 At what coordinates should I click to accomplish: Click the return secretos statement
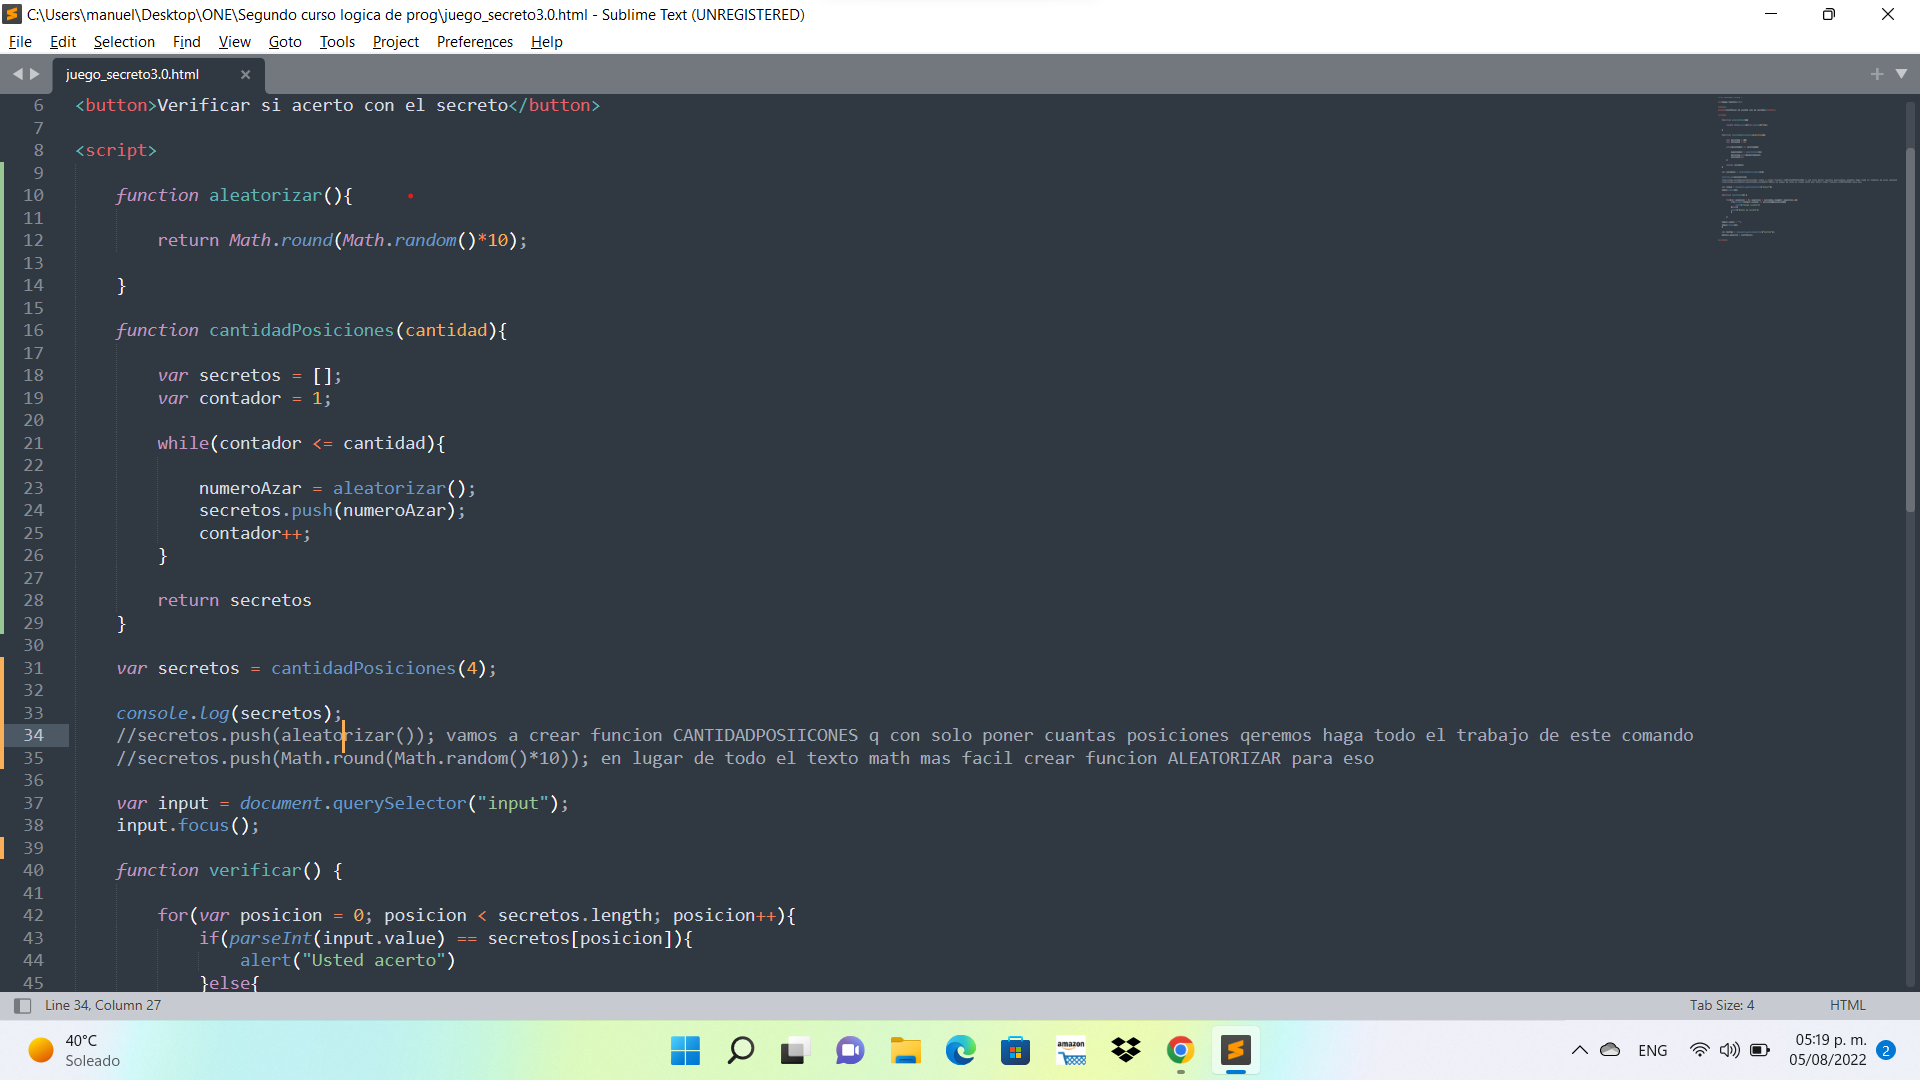coord(234,601)
